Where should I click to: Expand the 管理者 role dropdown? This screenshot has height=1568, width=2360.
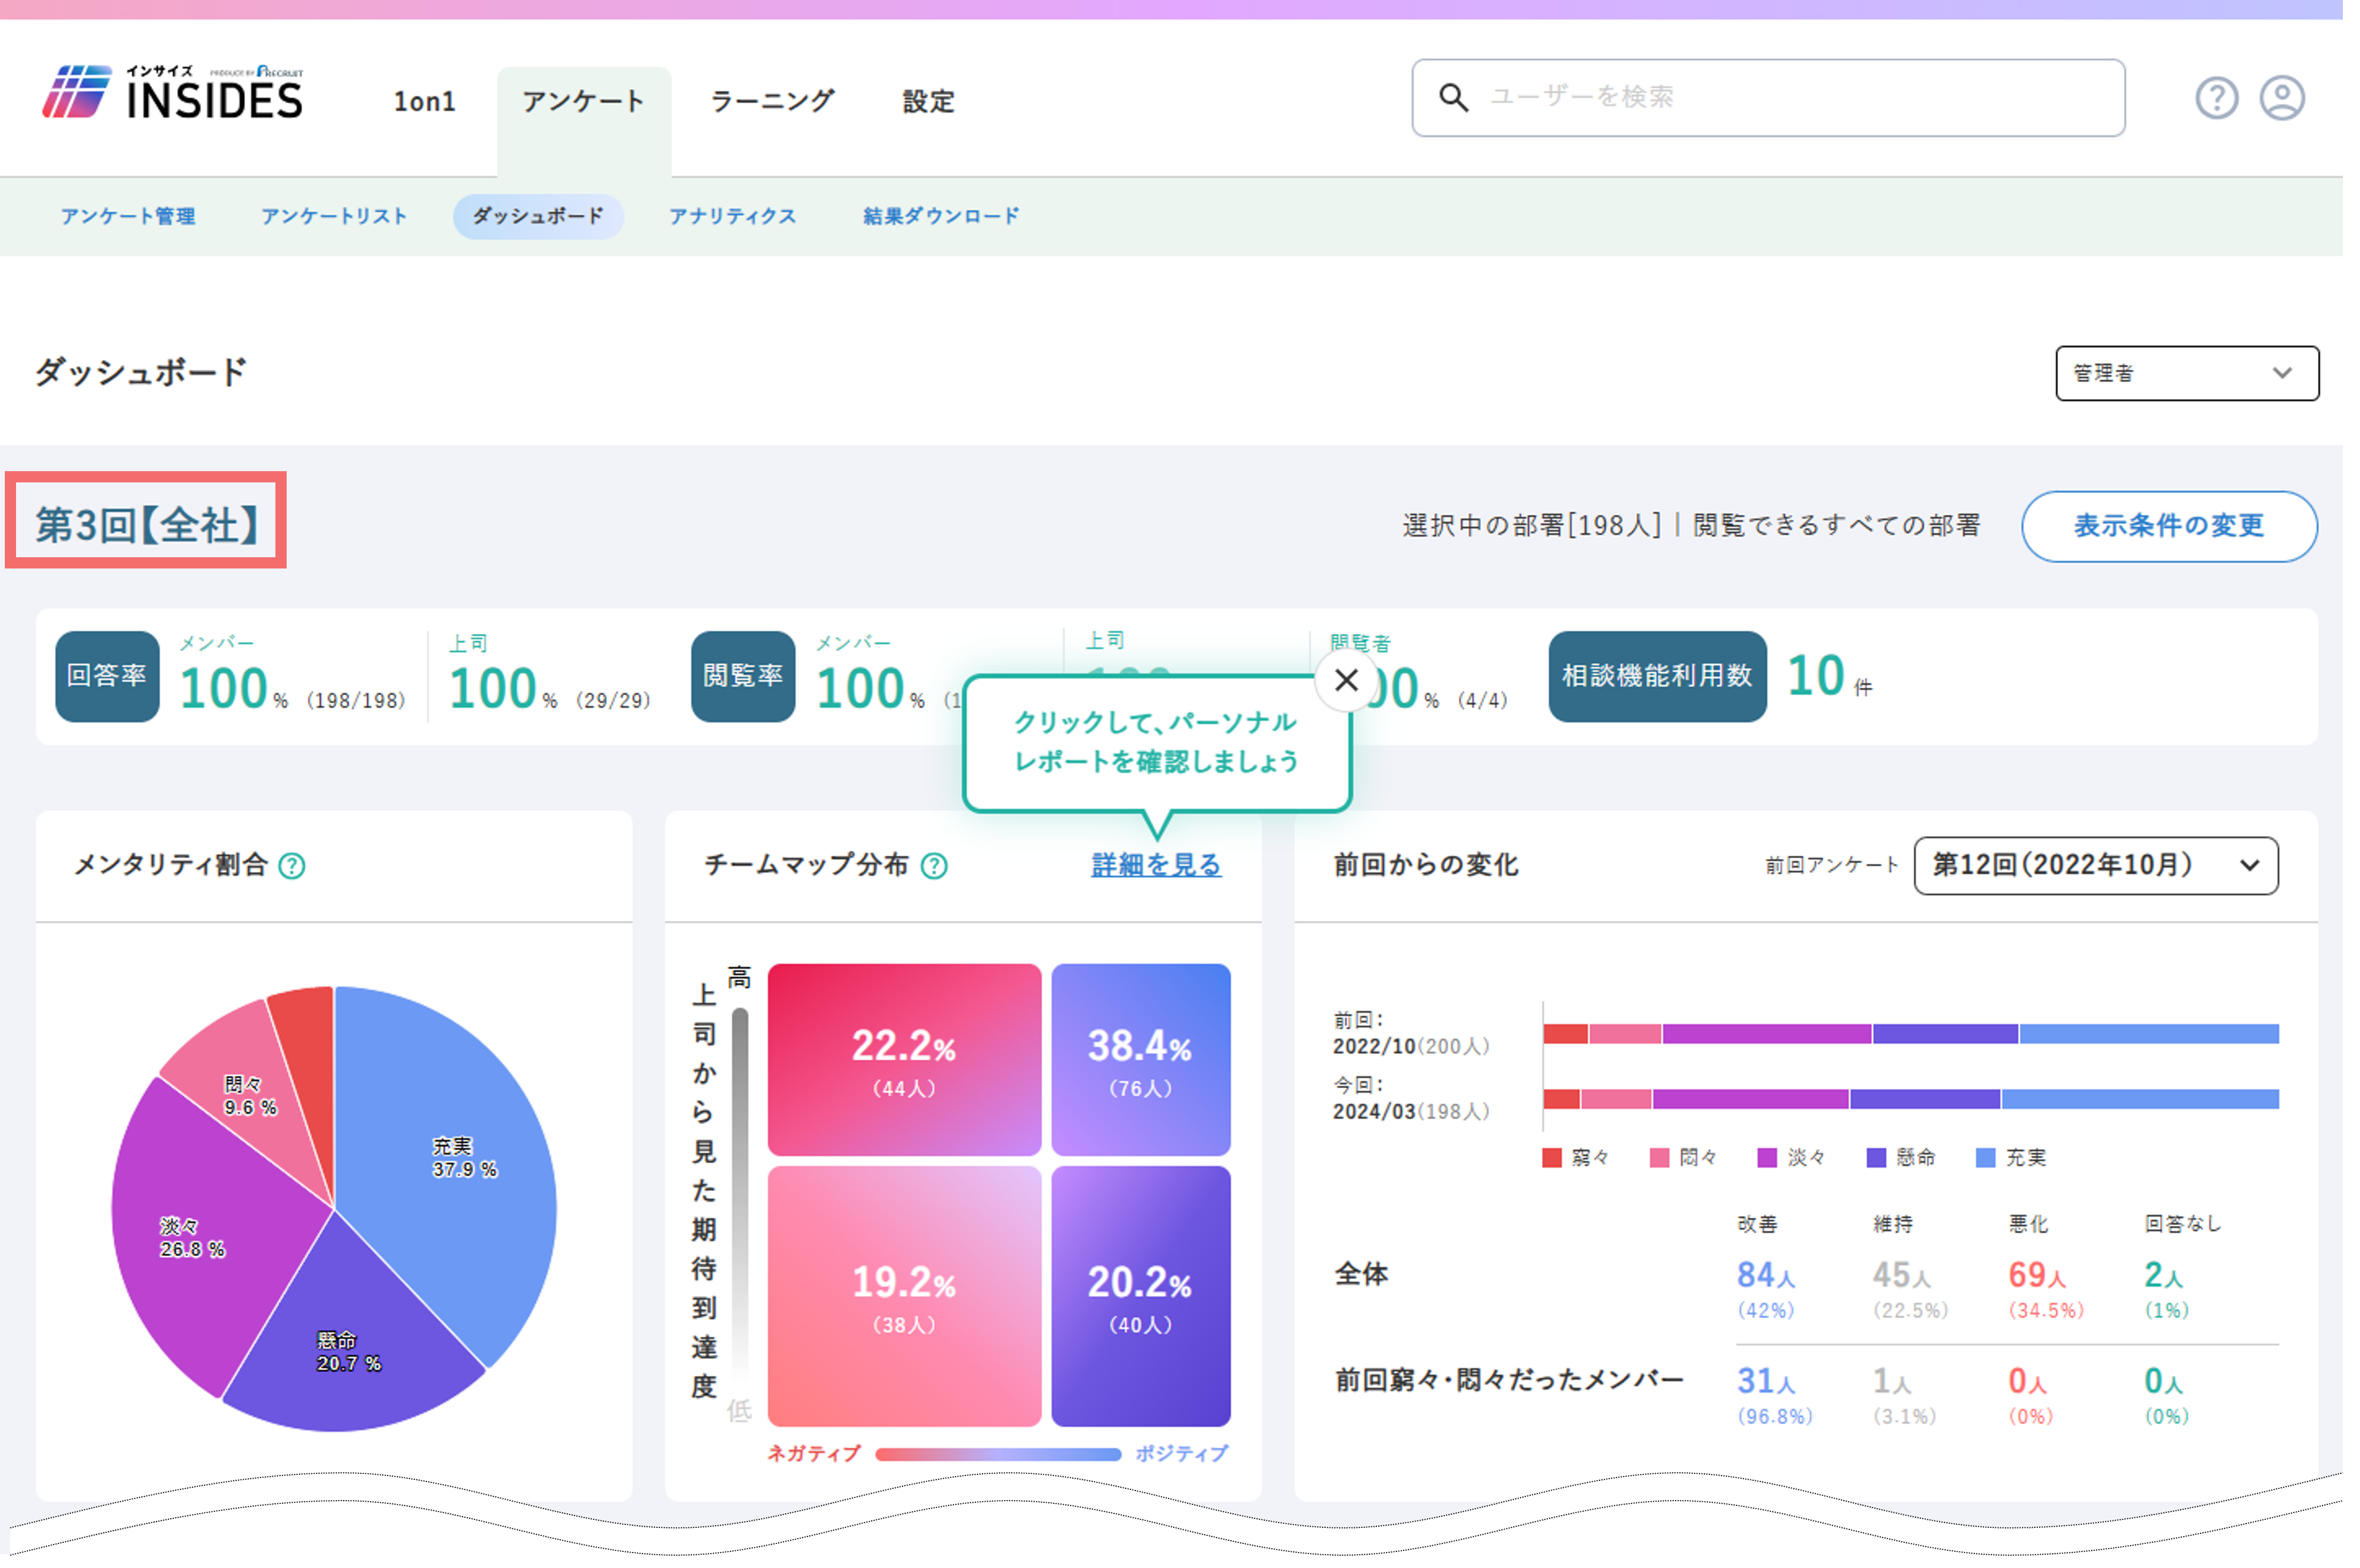(x=2186, y=373)
